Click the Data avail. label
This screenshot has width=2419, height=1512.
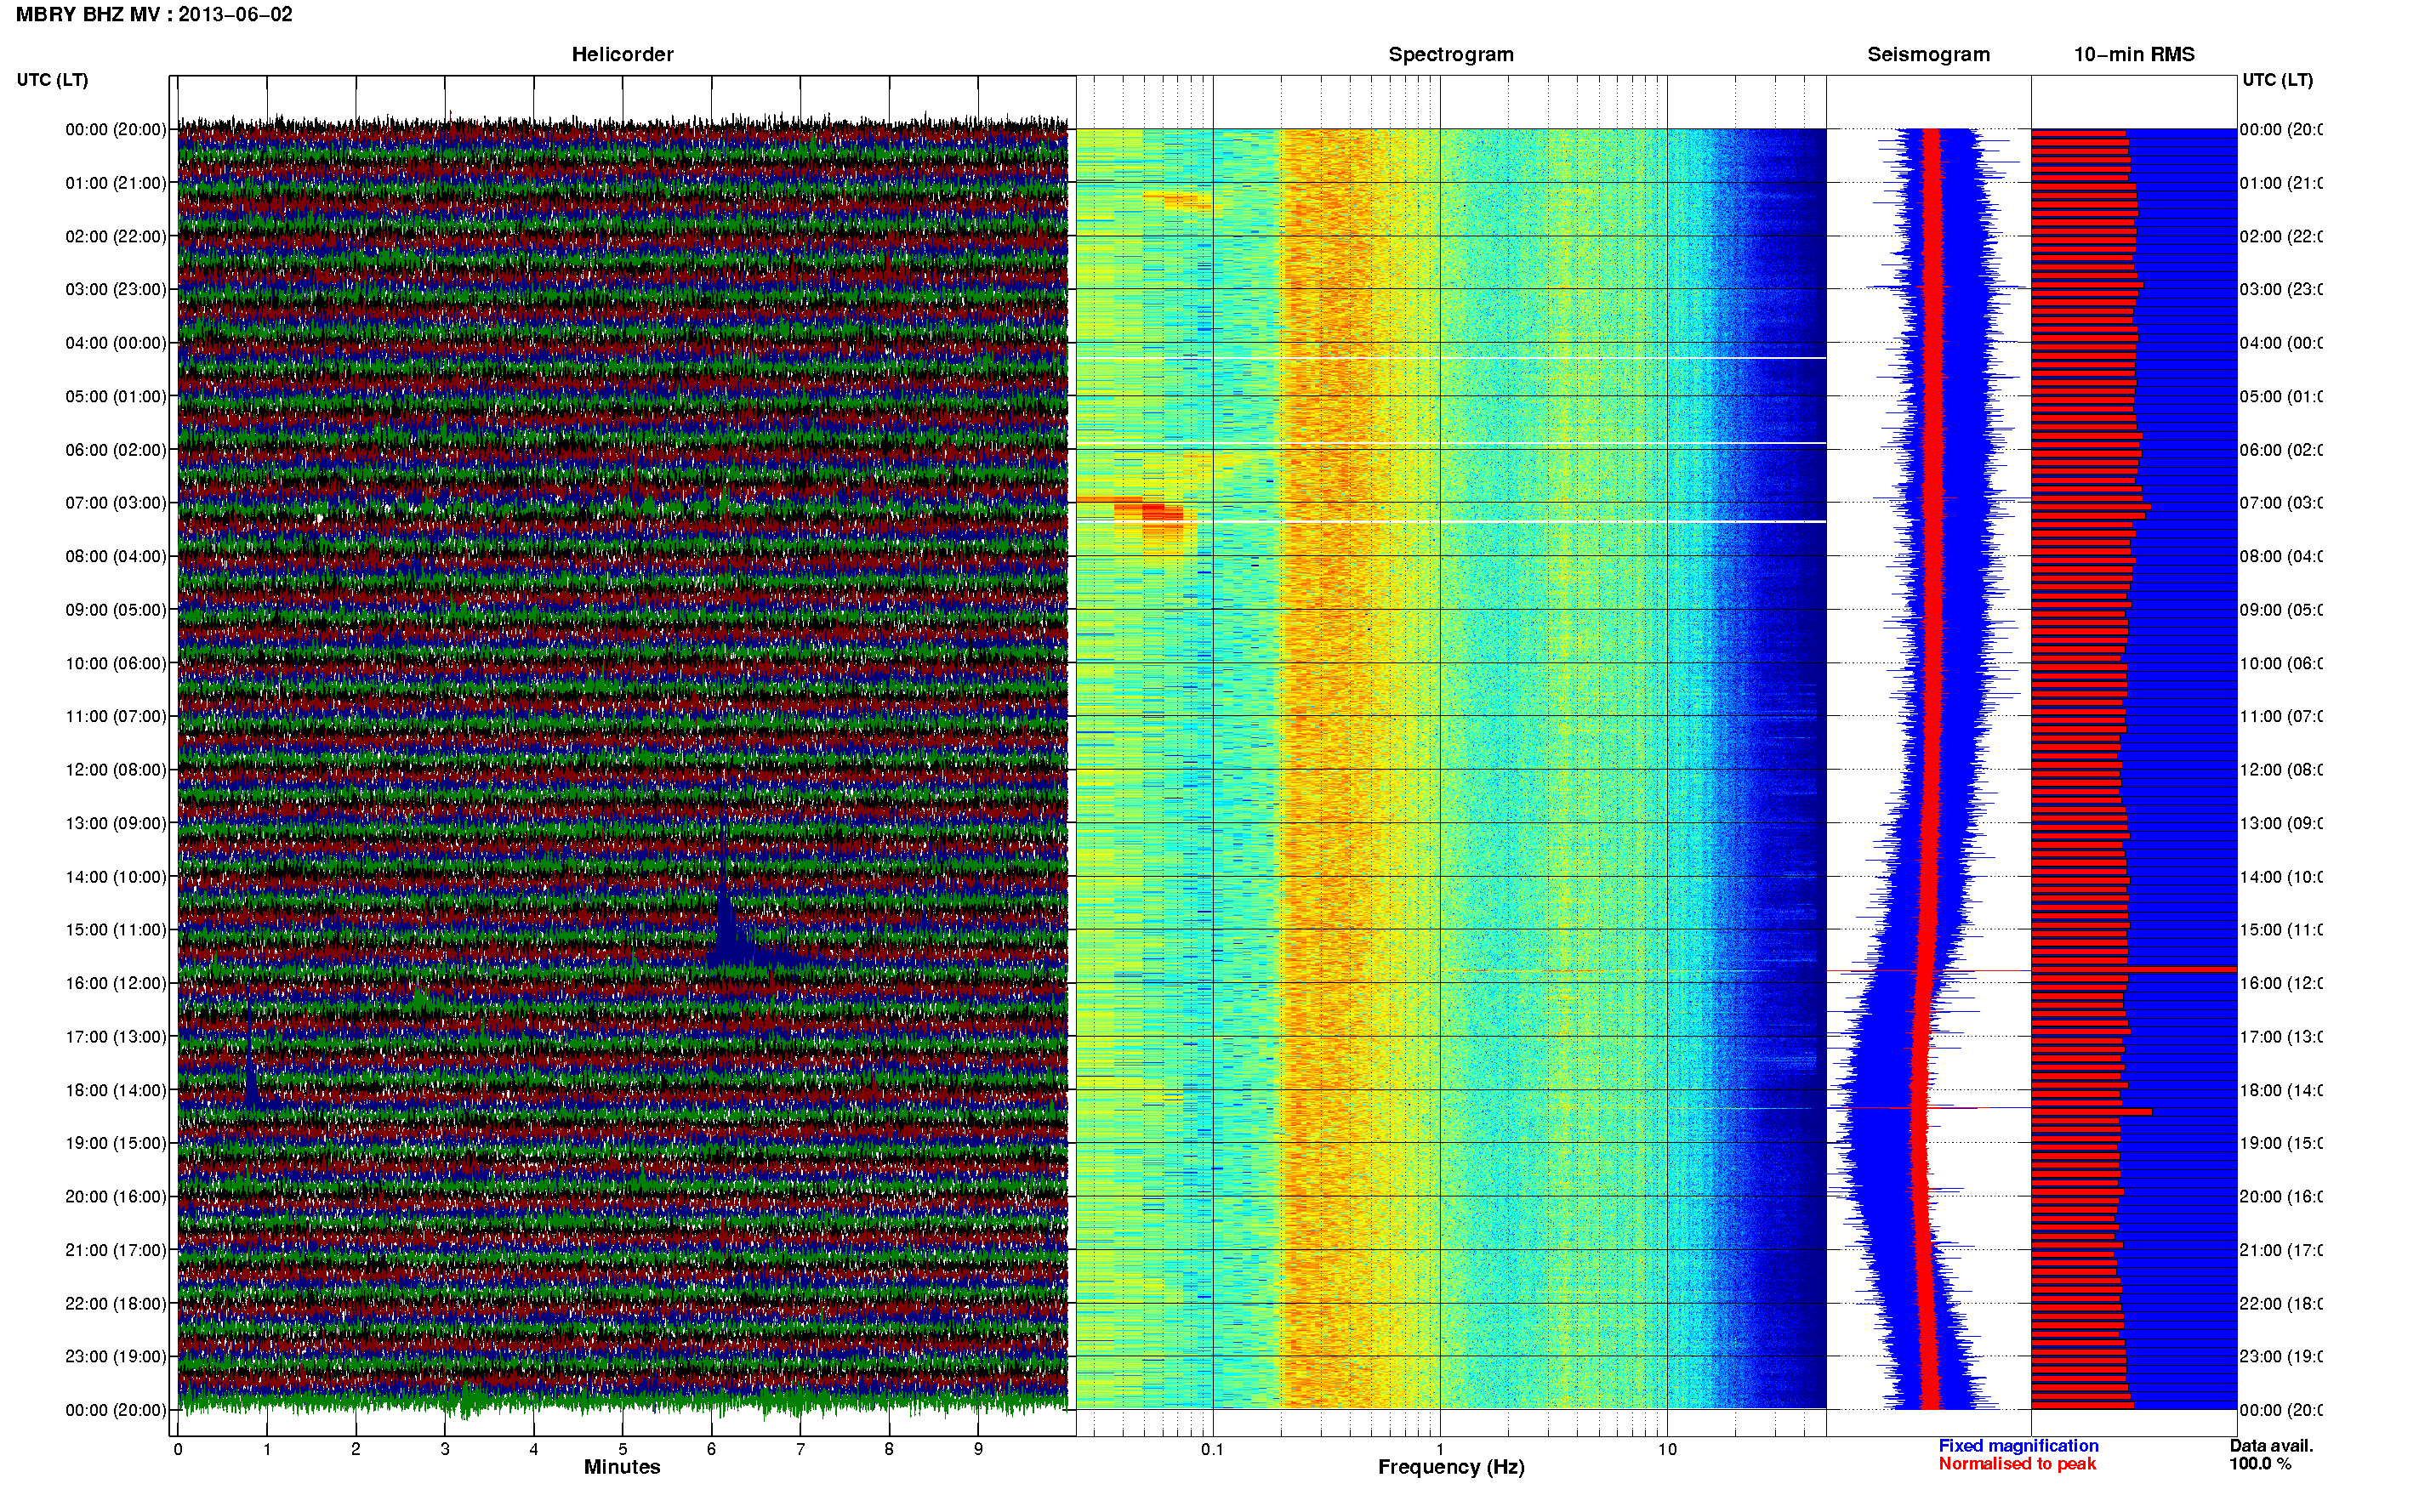[x=2271, y=1446]
